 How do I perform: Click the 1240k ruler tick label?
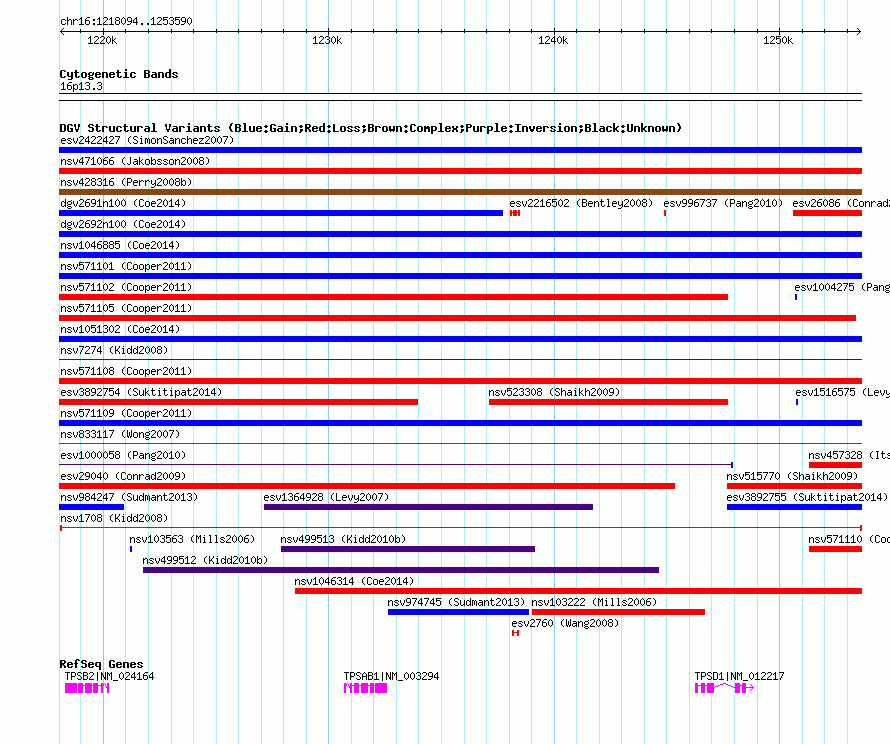point(553,40)
